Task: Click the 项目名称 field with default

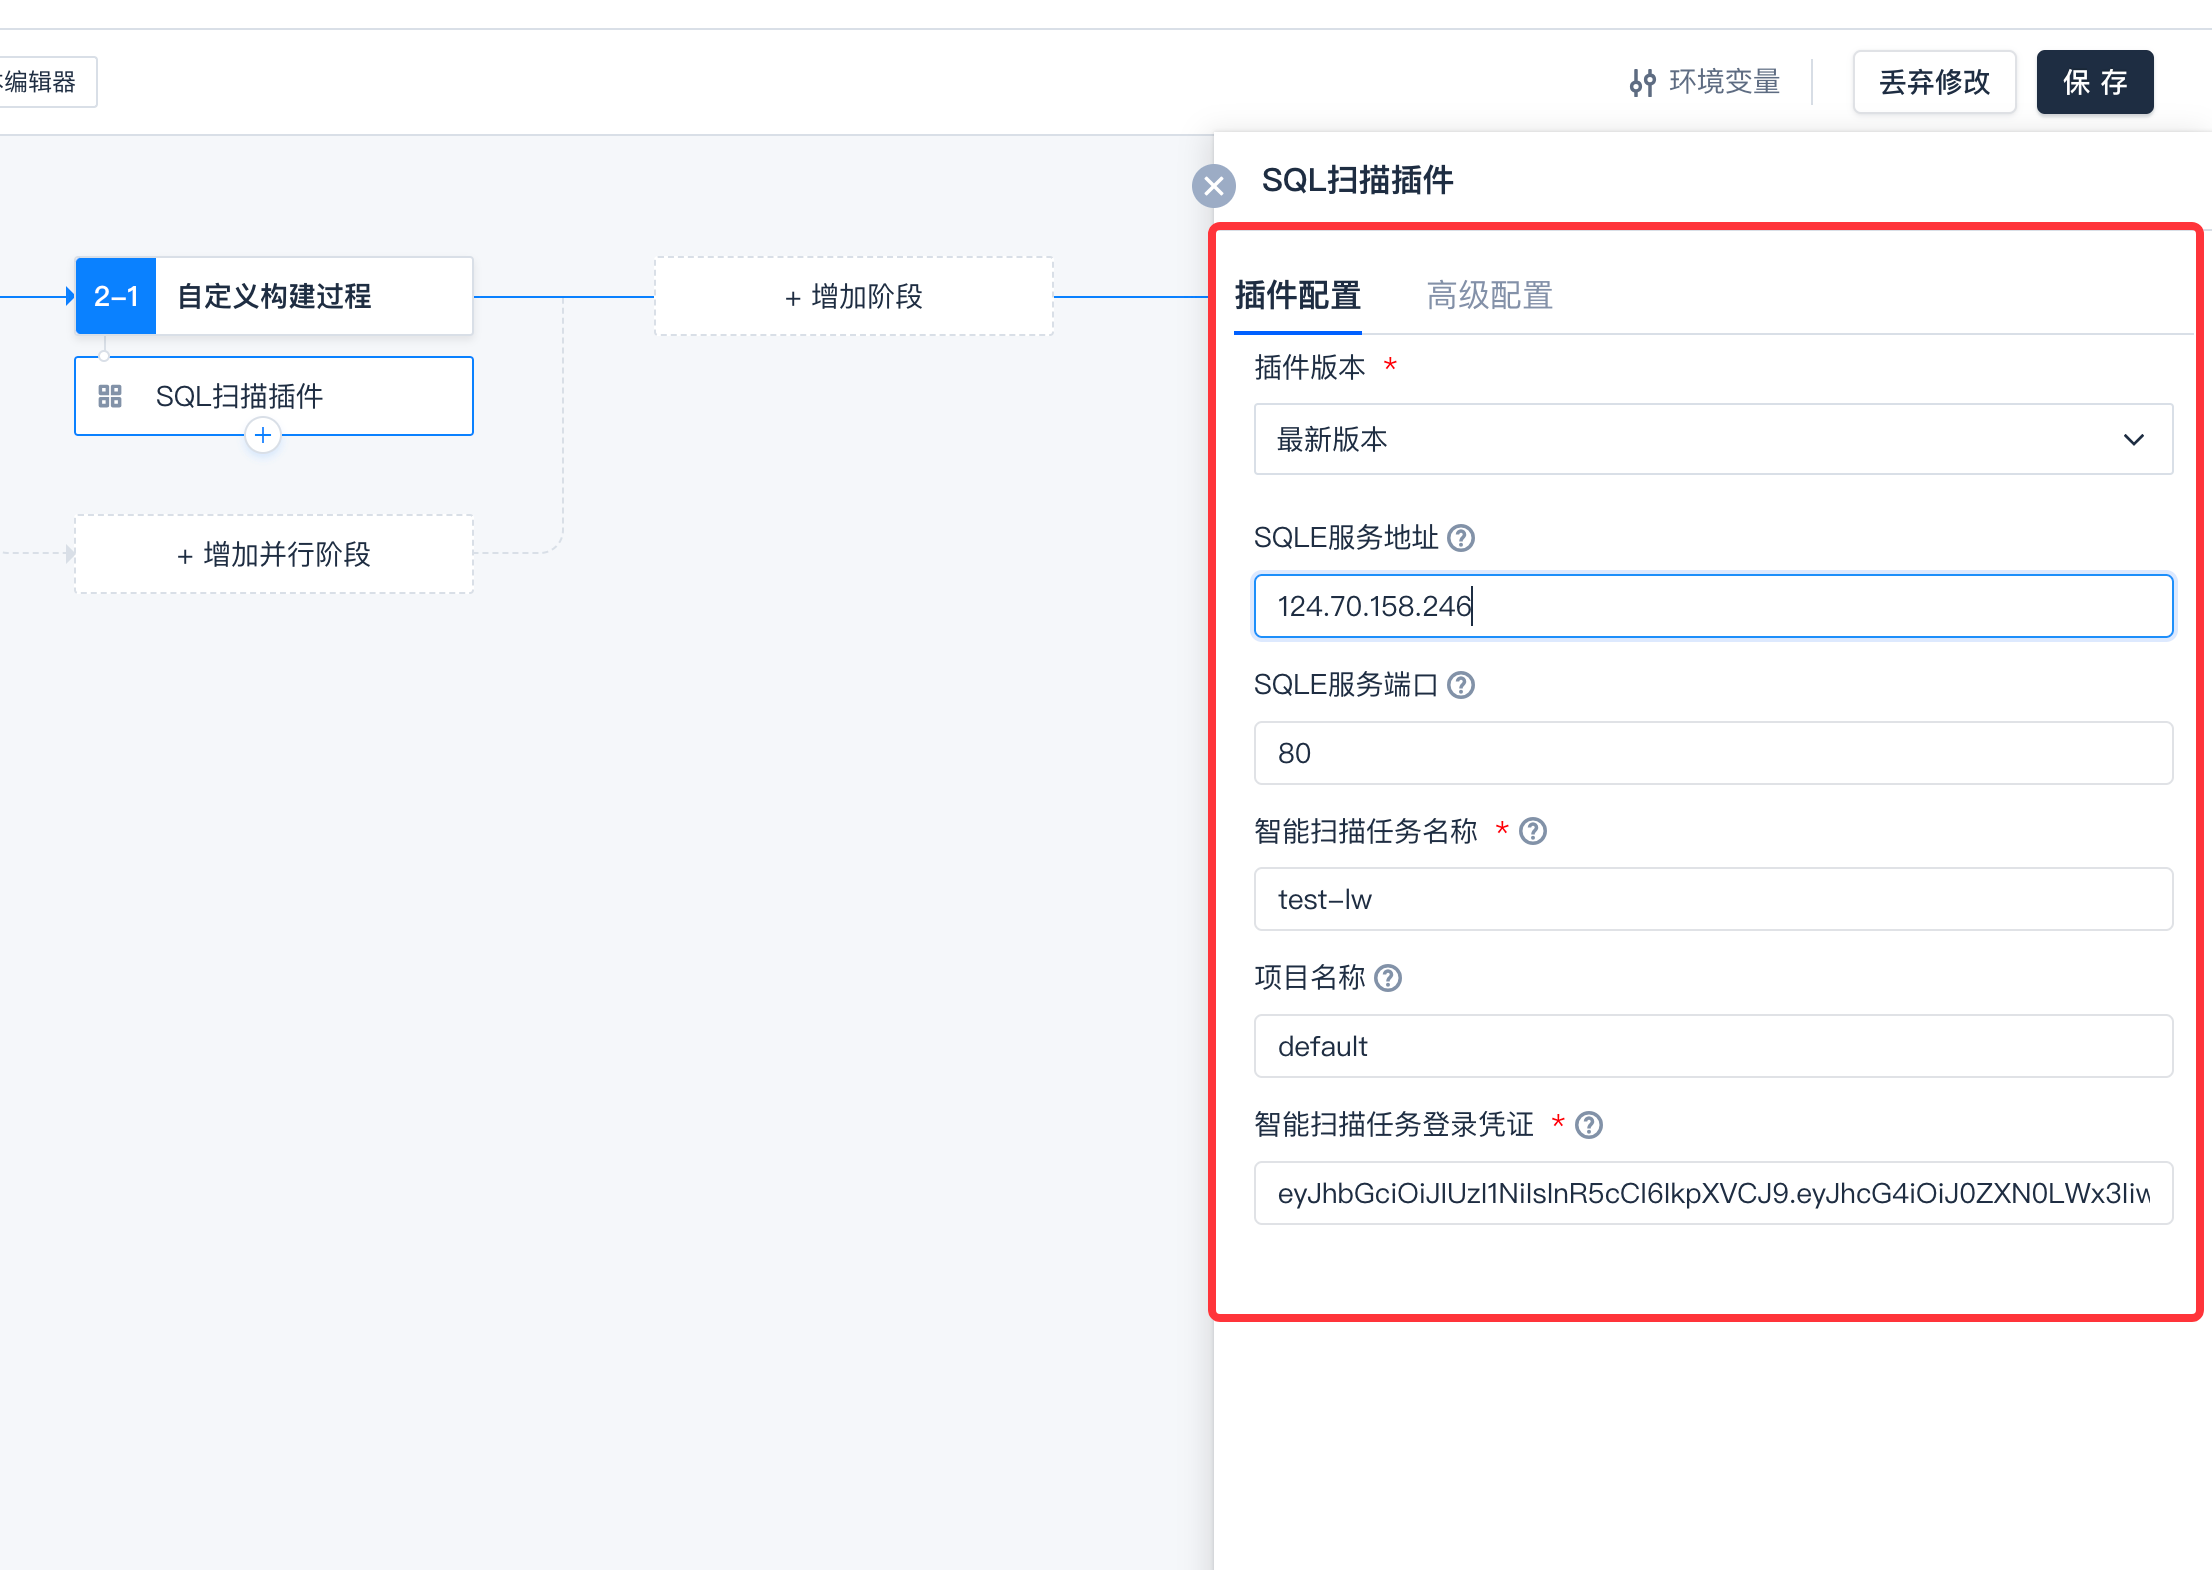Action: (x=1713, y=1046)
